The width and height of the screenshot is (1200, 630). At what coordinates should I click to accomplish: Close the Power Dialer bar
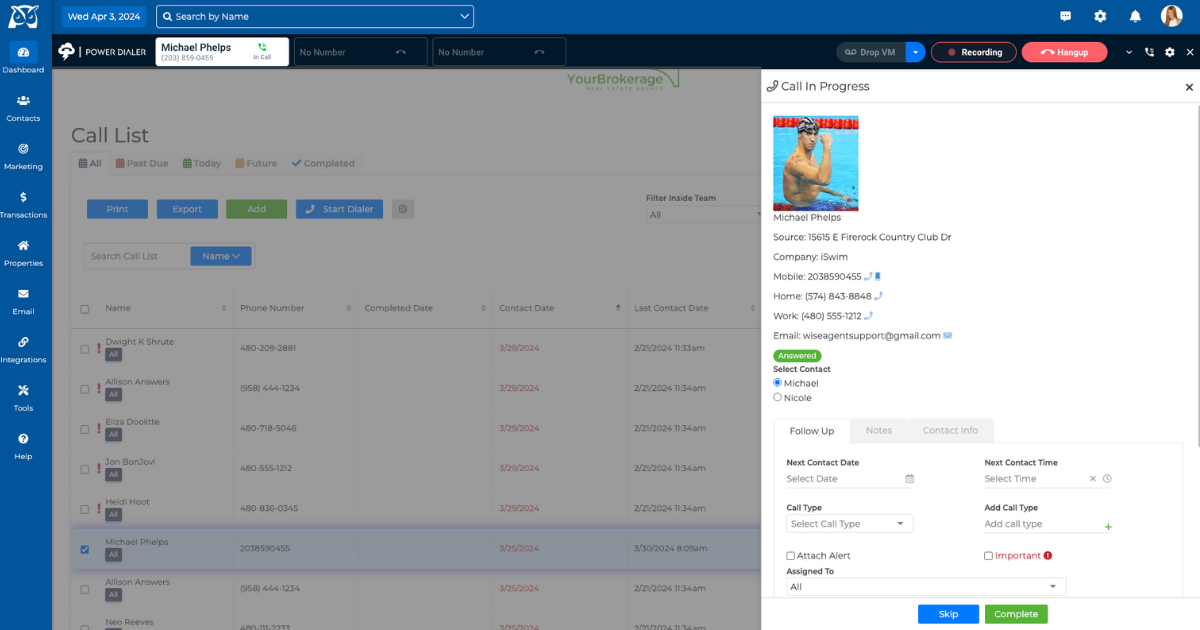point(1189,52)
